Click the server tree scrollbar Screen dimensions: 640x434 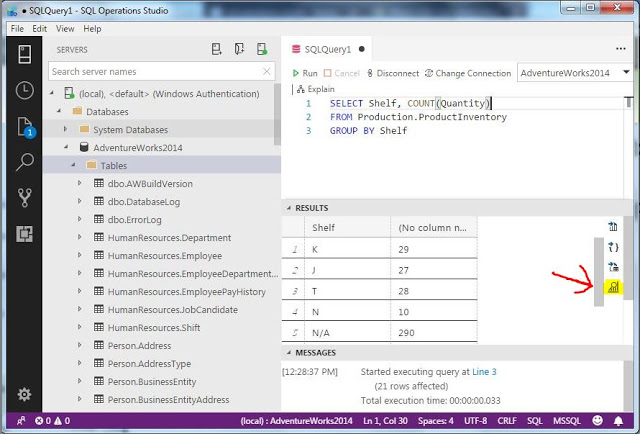tap(277, 114)
